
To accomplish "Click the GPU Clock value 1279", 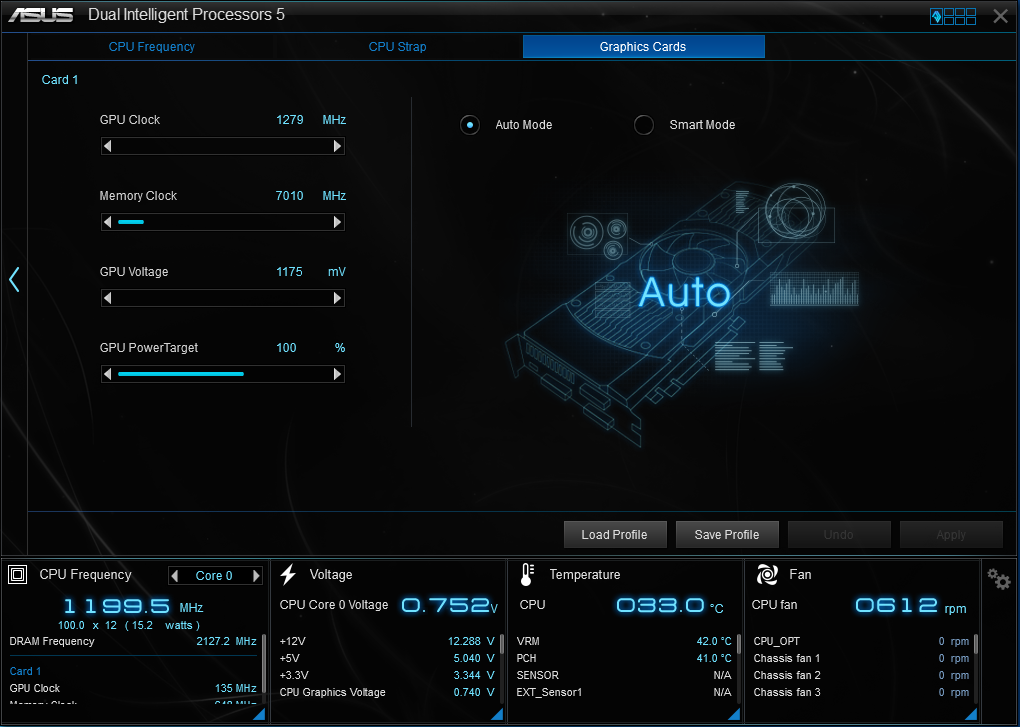I will (289, 120).
